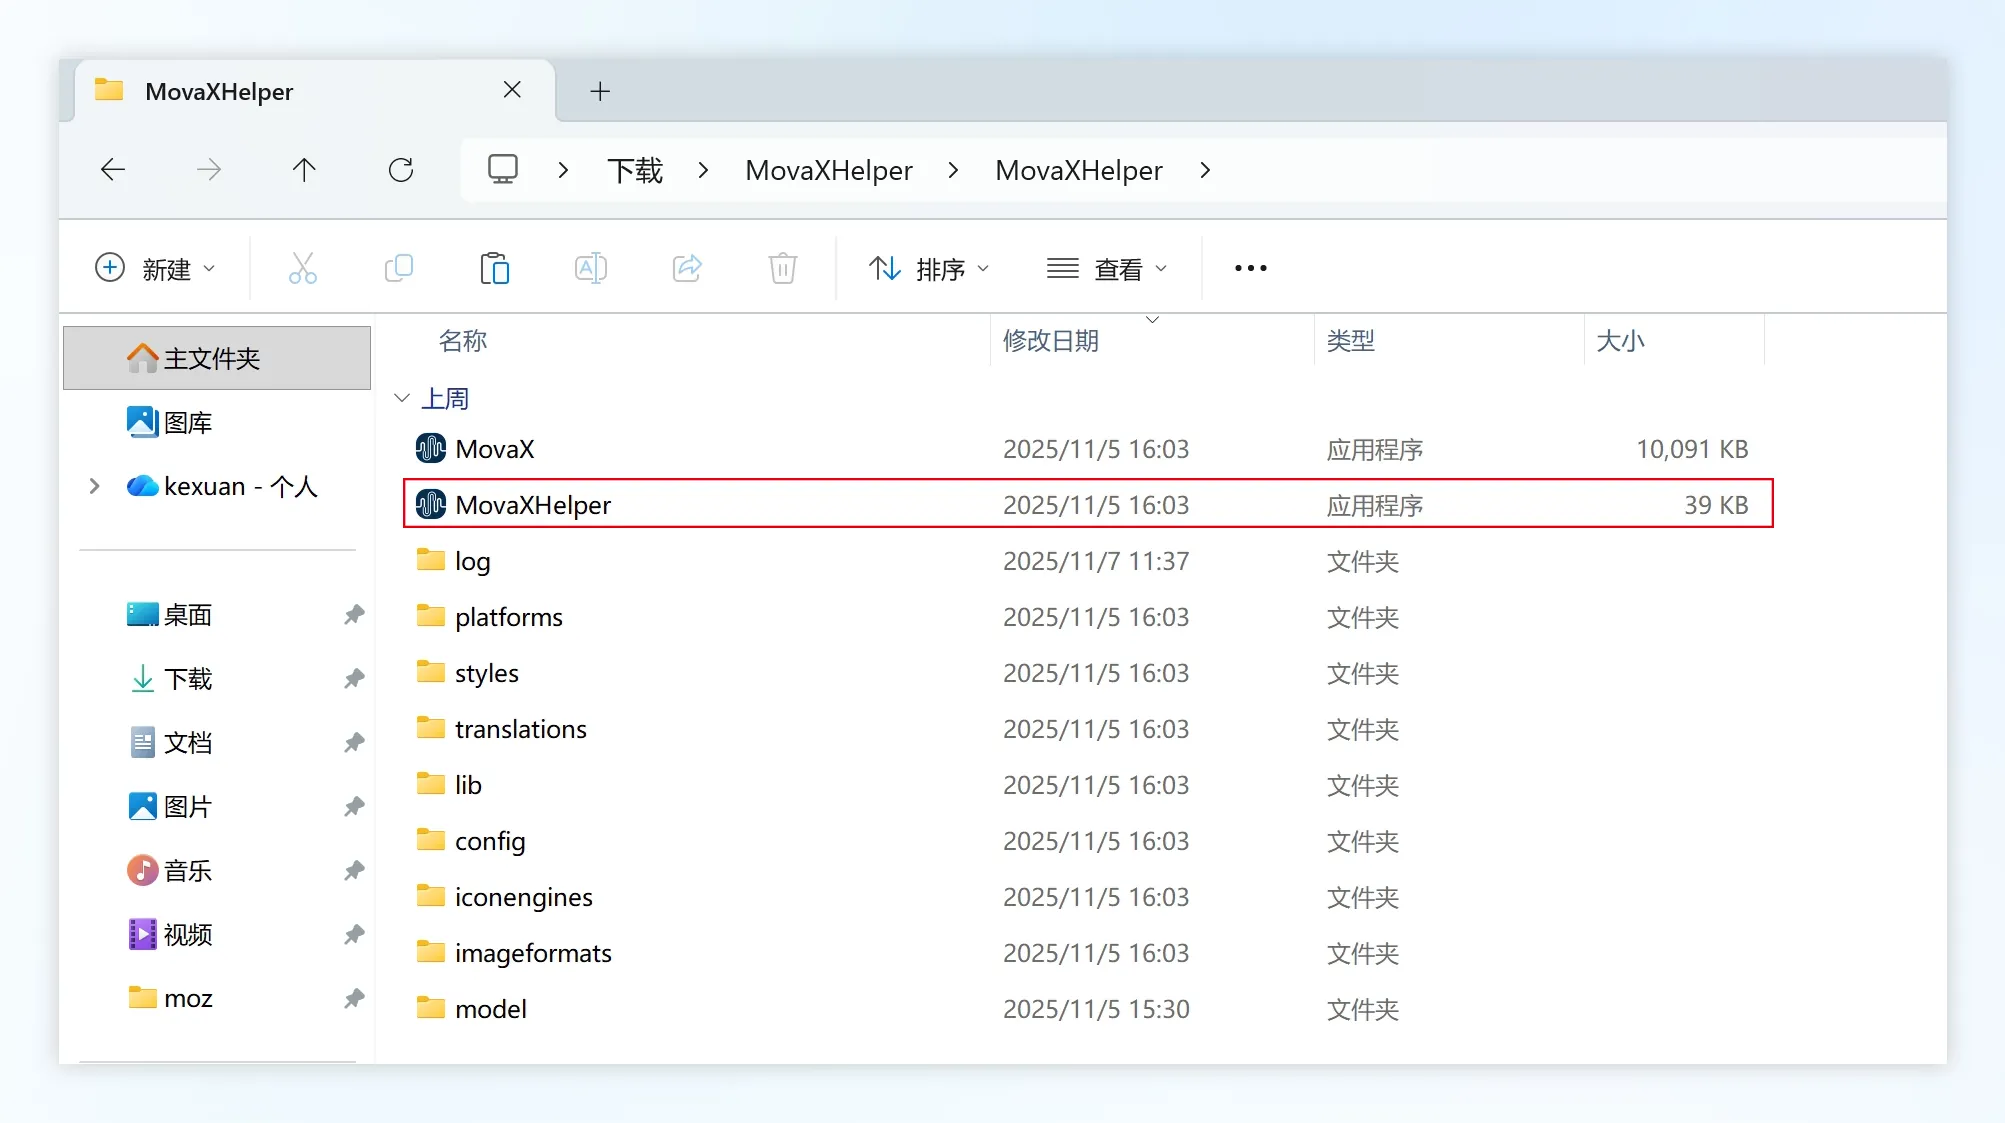Click the Paste clipboard icon
This screenshot has width=2005, height=1123.
(x=494, y=268)
